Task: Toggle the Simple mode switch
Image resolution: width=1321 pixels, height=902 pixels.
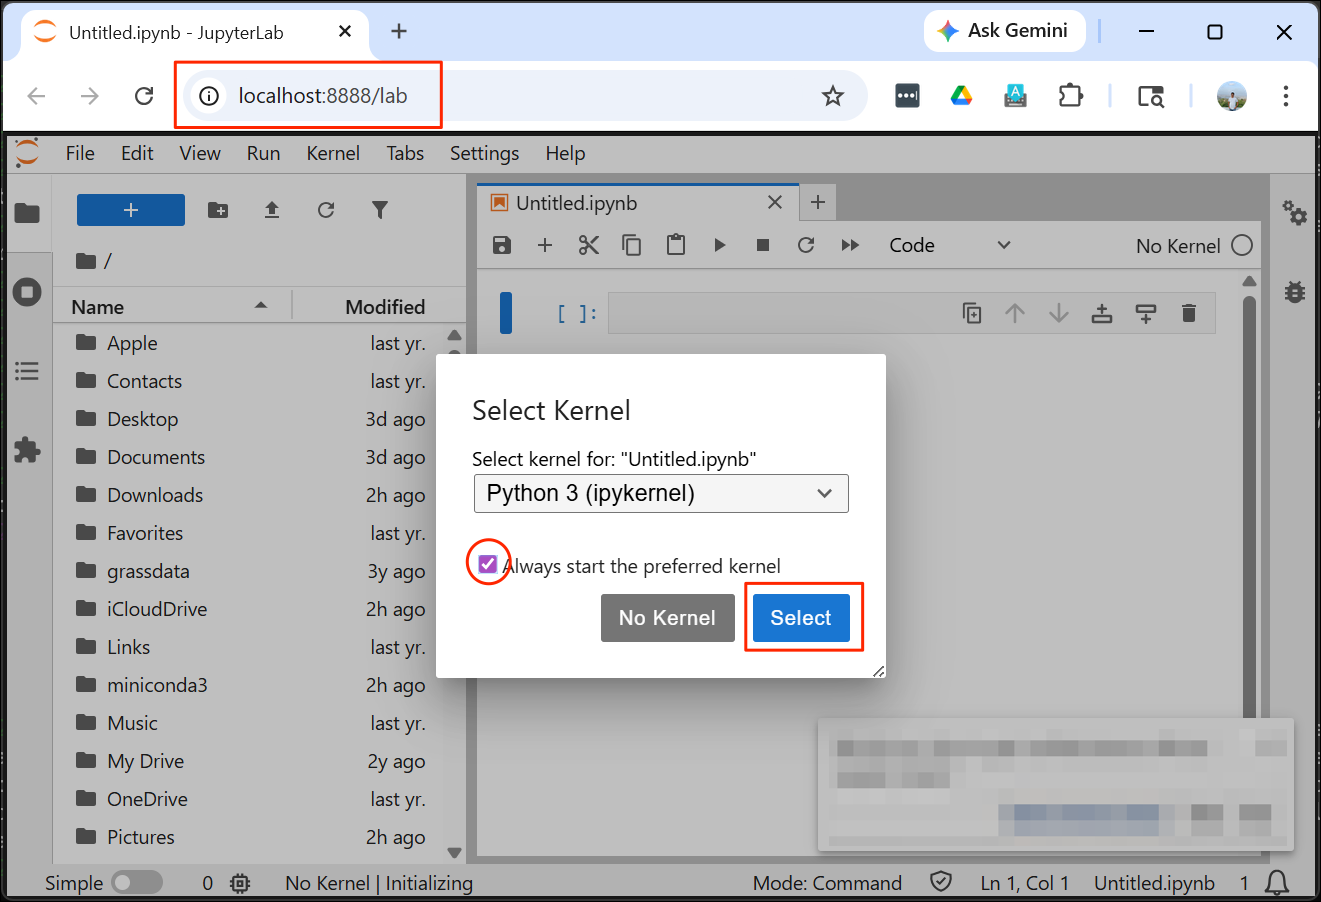Action: [x=137, y=883]
